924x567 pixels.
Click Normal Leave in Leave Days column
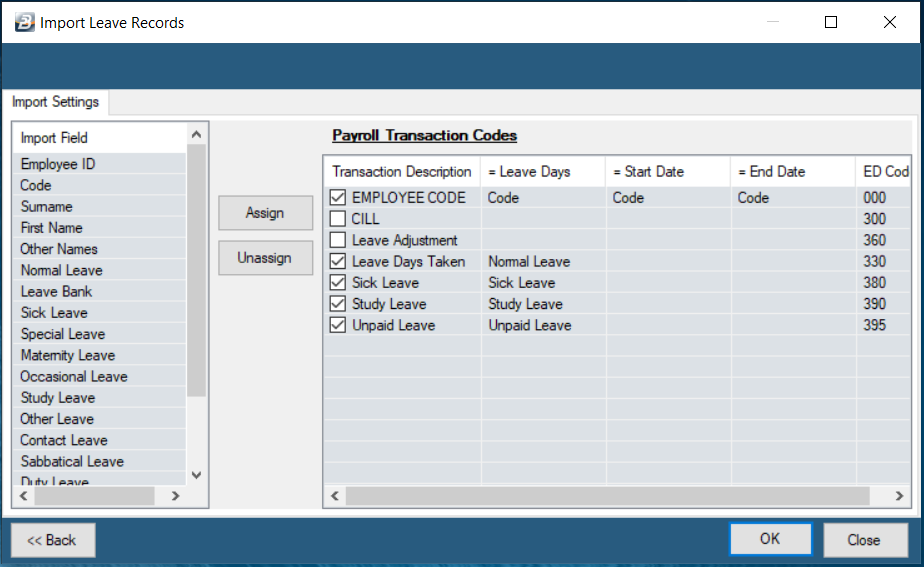point(543,261)
